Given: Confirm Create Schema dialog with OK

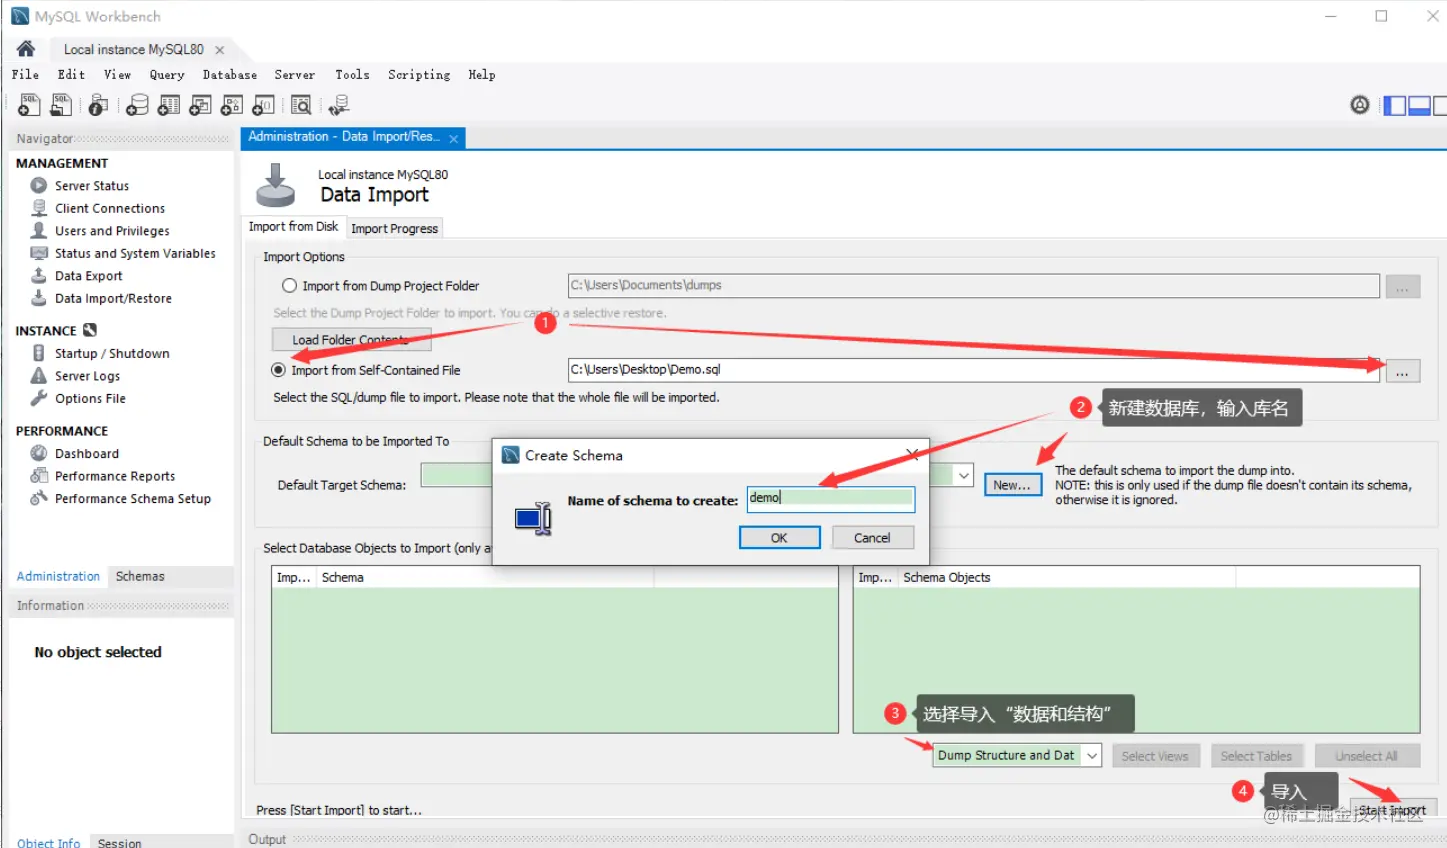Looking at the screenshot, I should (779, 538).
